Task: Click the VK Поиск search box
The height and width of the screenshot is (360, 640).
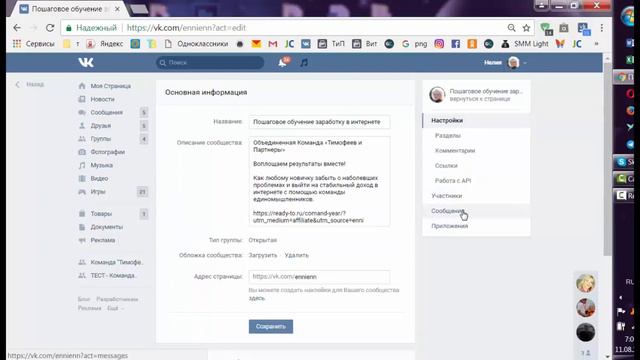Action: click(210, 62)
